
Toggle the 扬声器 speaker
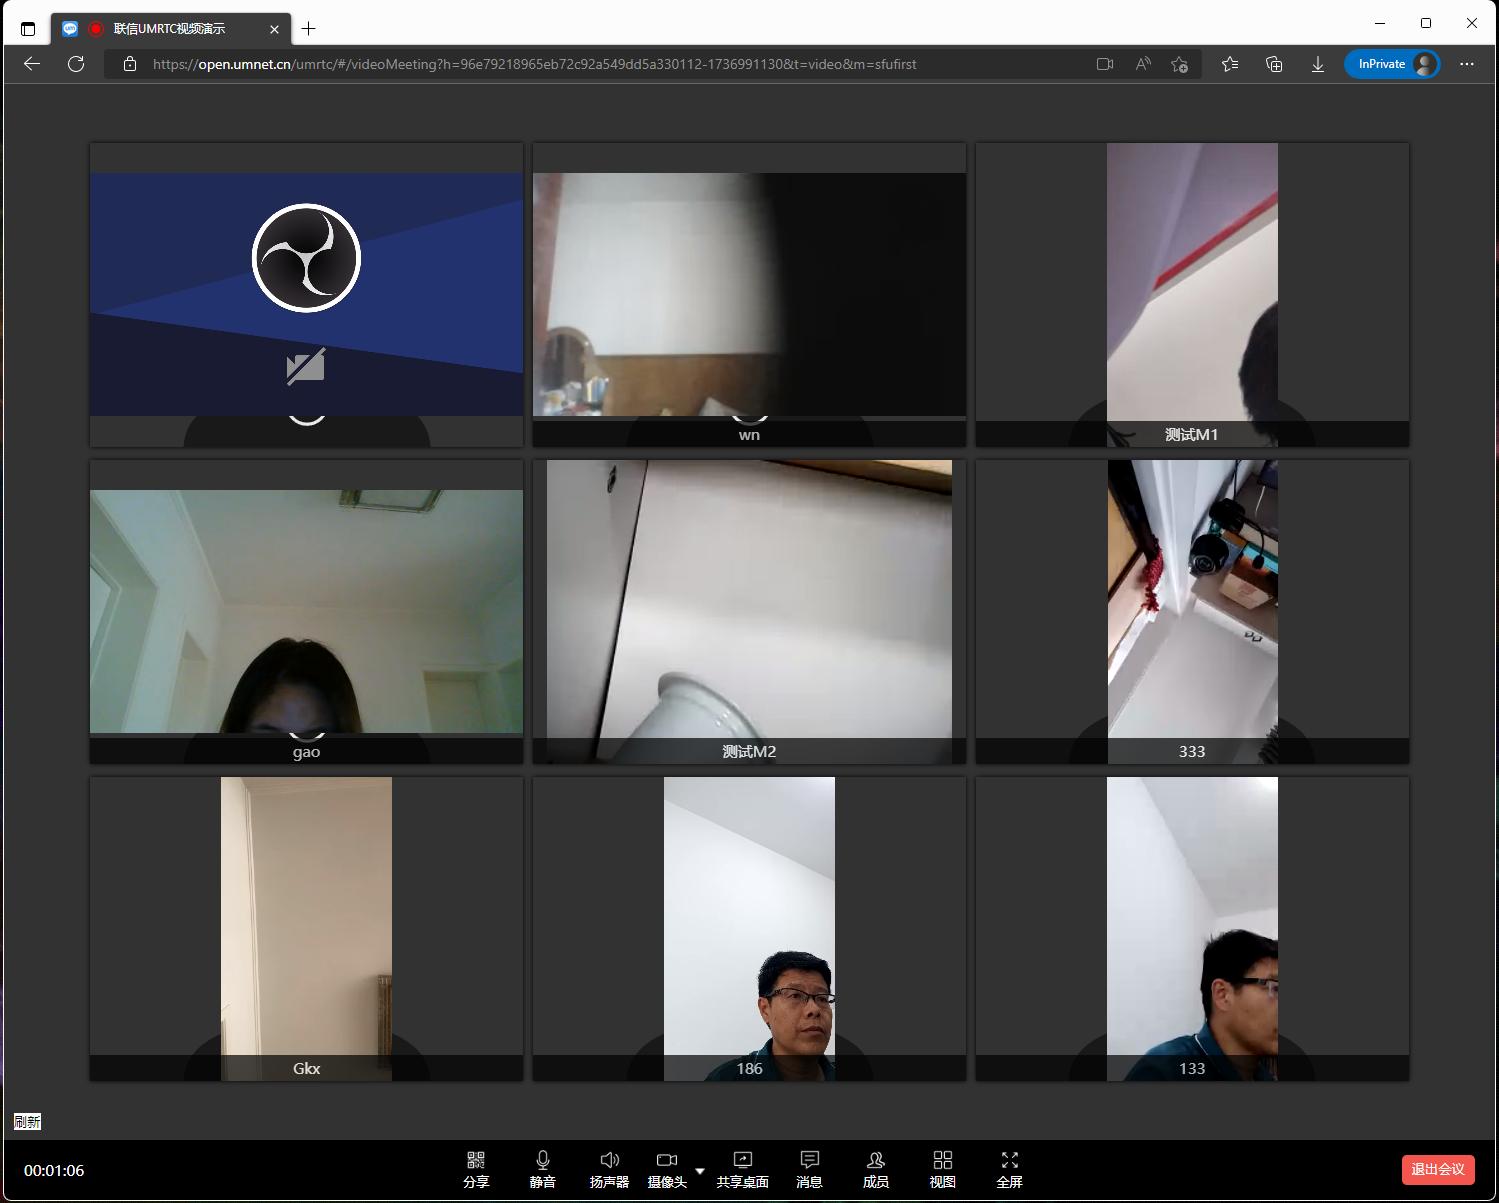609,1169
